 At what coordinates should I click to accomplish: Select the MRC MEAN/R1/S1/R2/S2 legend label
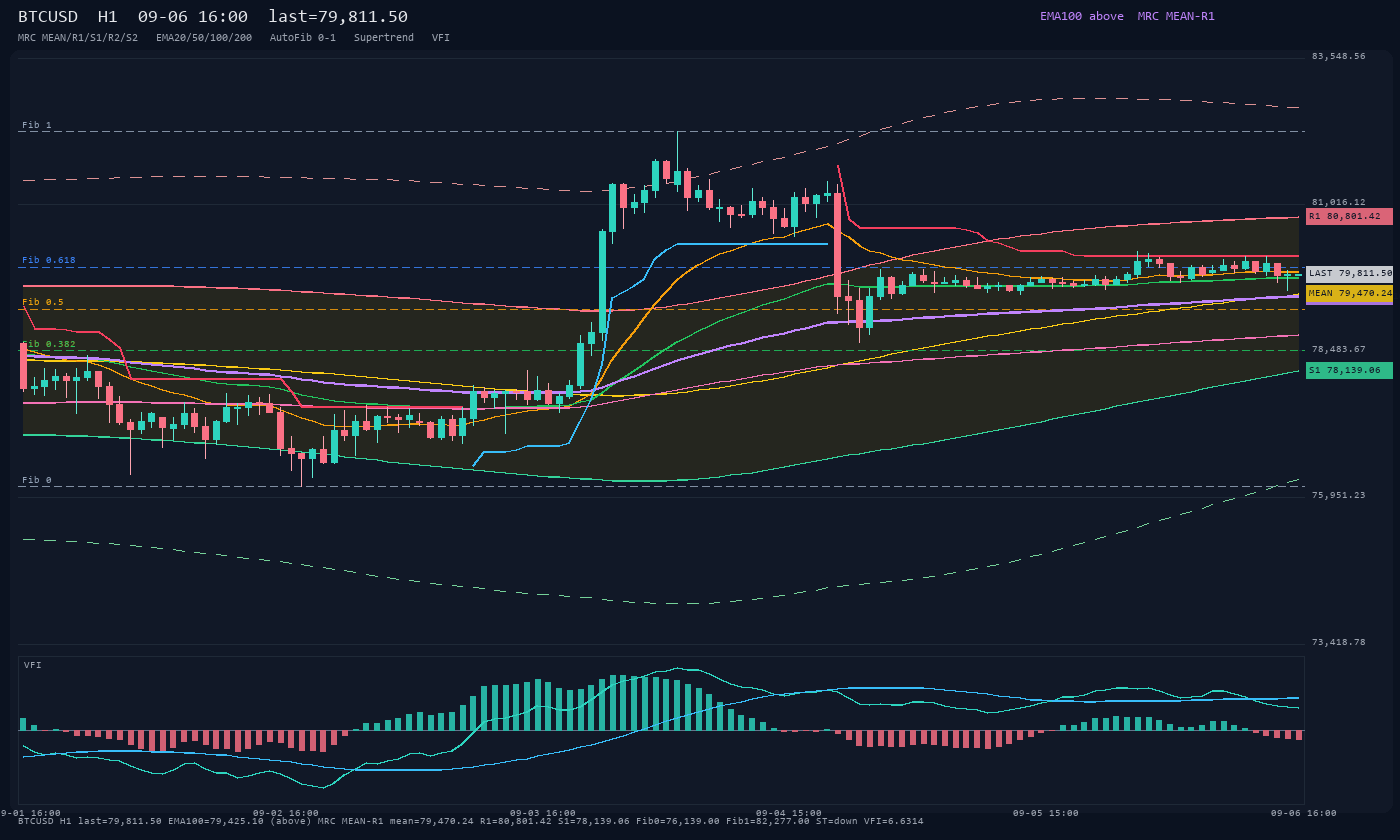coord(78,37)
